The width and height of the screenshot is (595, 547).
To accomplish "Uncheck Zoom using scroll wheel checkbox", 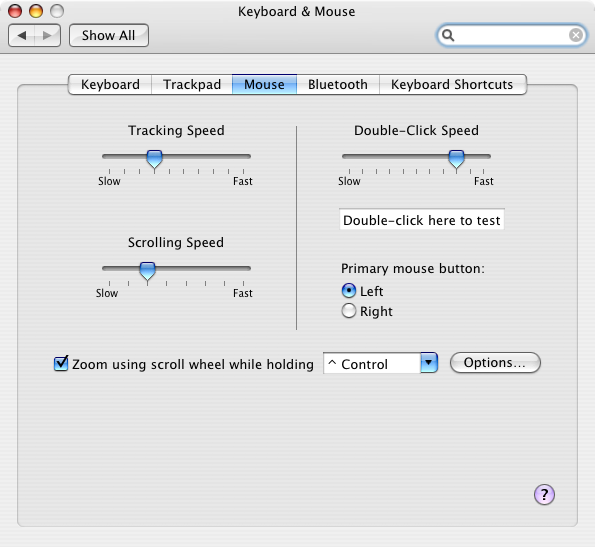I will pos(61,363).
